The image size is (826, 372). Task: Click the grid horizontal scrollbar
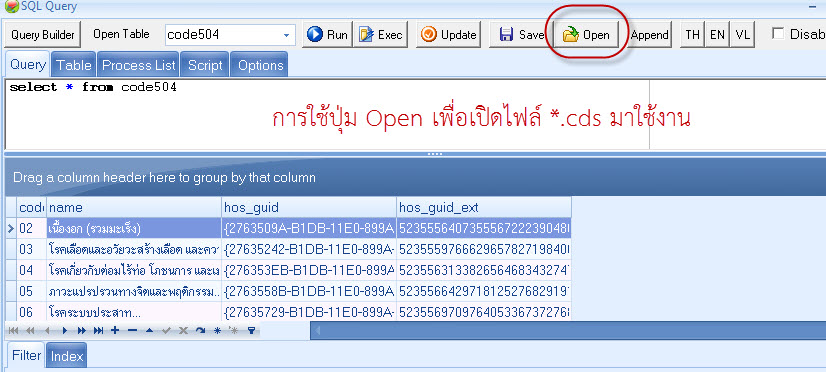tap(568, 330)
